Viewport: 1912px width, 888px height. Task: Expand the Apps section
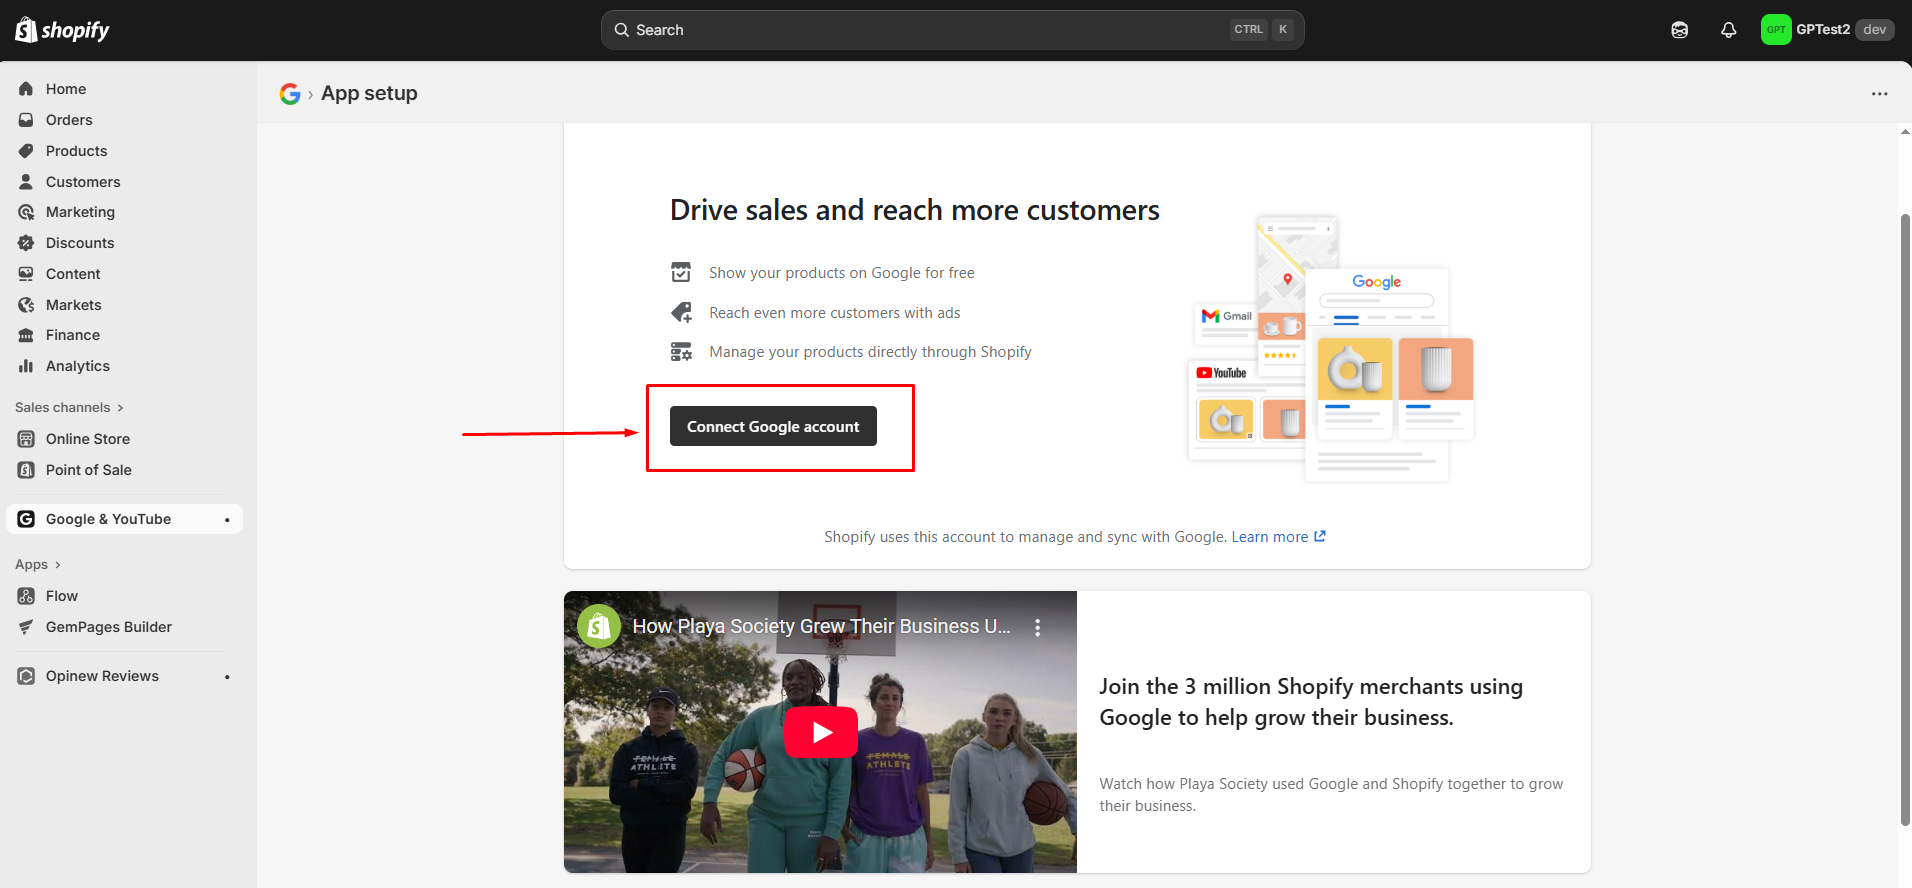click(x=38, y=565)
